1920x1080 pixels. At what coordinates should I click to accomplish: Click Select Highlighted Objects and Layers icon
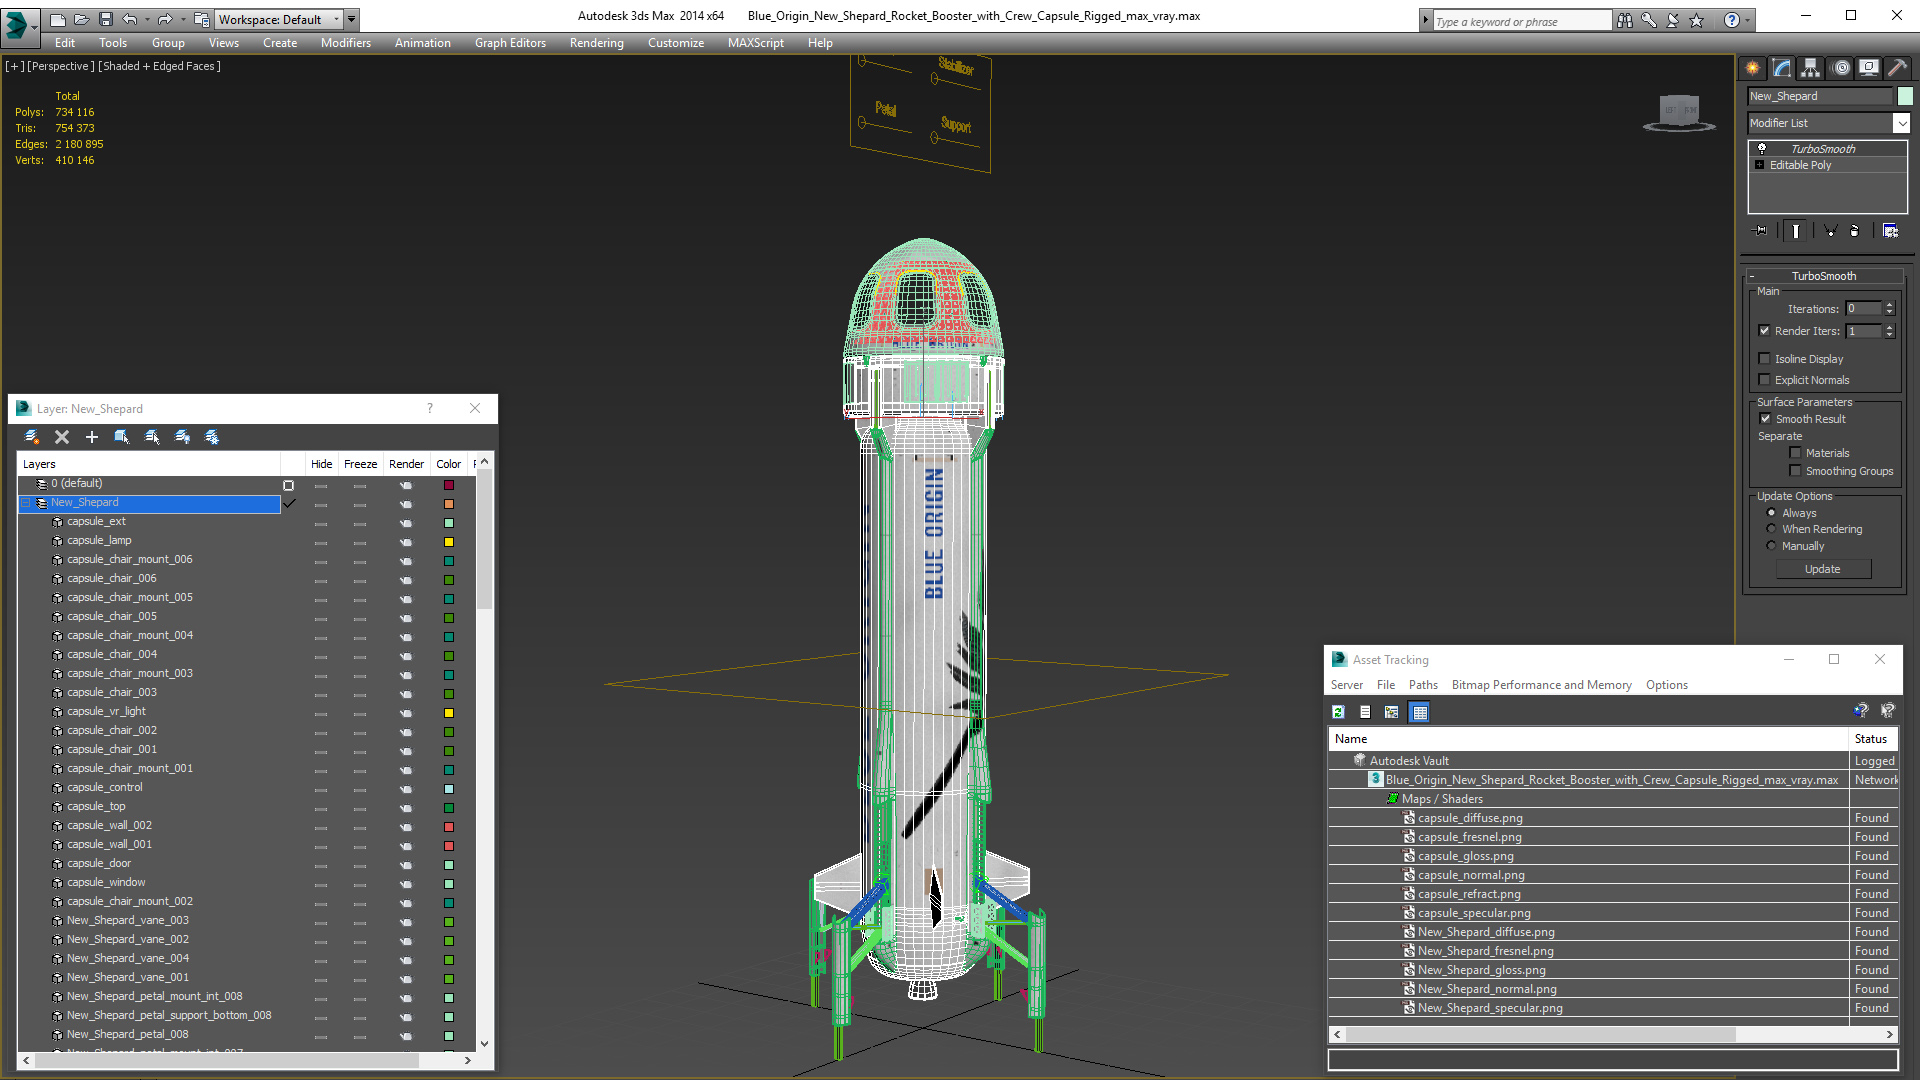[x=122, y=437]
